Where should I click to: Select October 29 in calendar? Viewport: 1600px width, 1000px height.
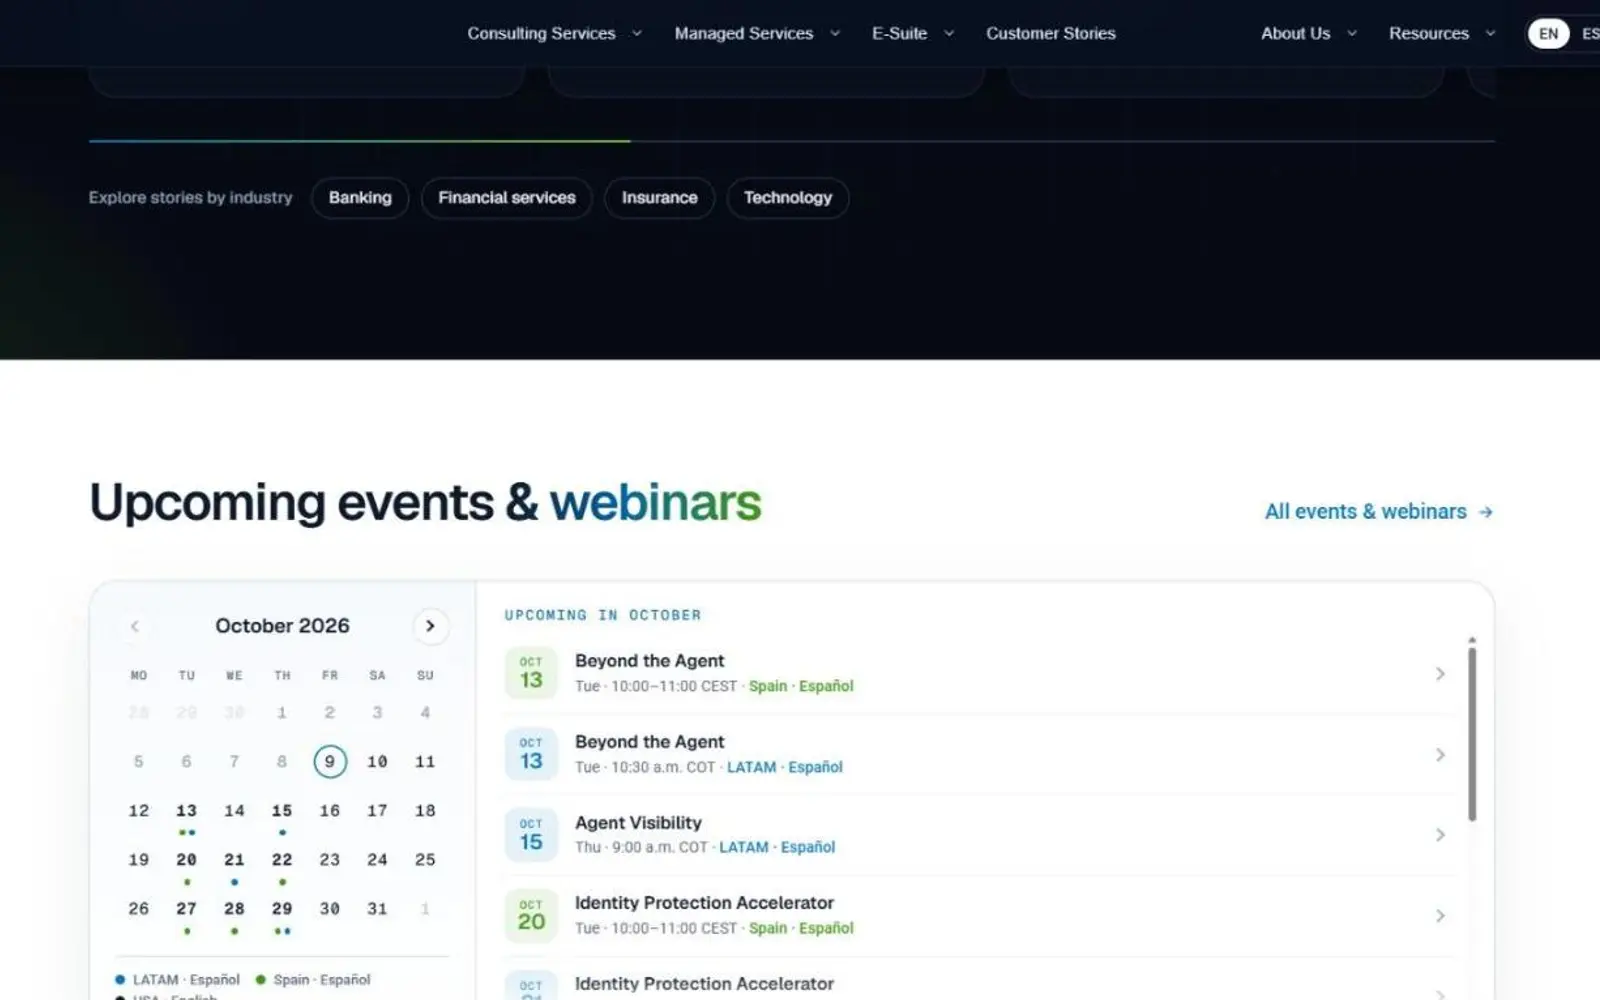[282, 909]
